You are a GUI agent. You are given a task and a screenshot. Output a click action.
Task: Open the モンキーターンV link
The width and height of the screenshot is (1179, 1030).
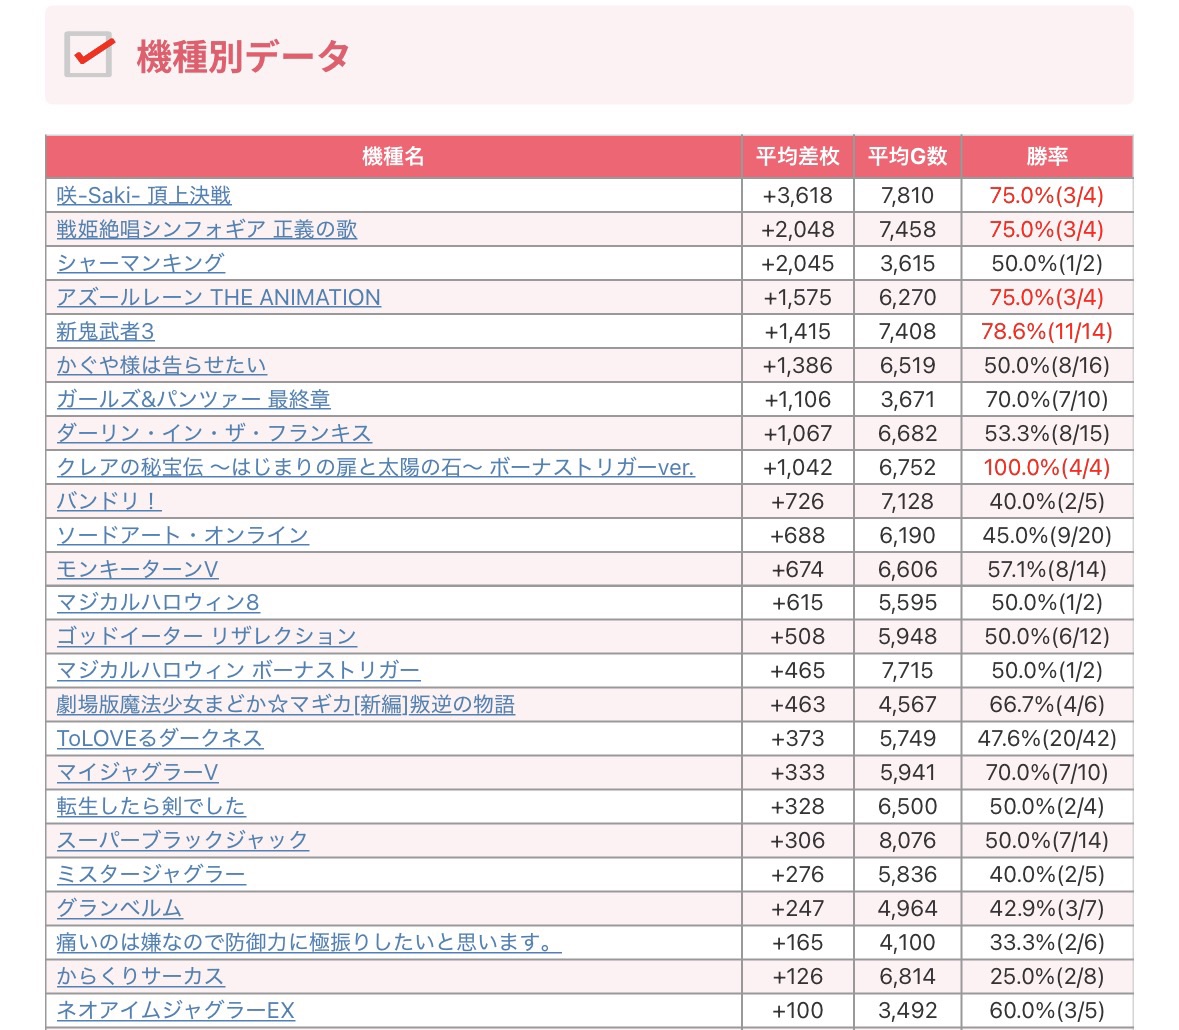[x=138, y=569]
